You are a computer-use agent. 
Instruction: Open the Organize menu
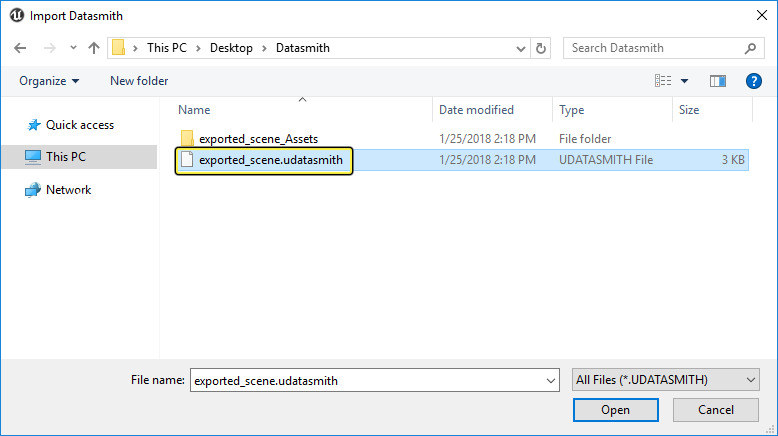tap(49, 81)
